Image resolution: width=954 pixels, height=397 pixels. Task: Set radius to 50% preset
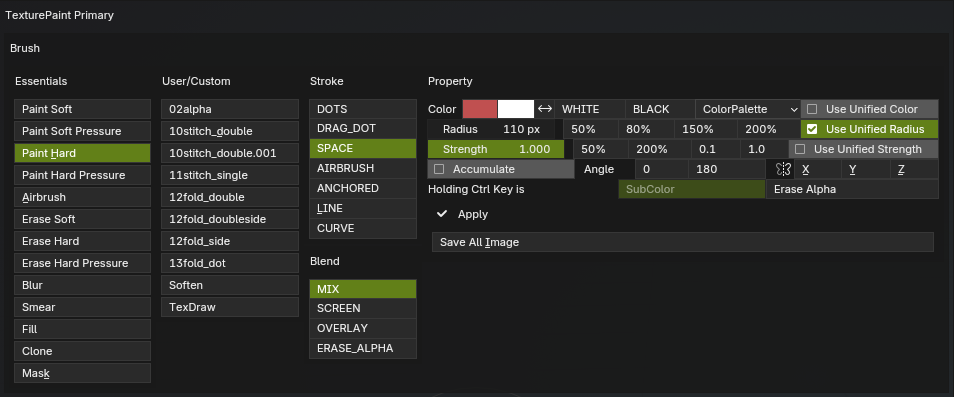(x=591, y=129)
